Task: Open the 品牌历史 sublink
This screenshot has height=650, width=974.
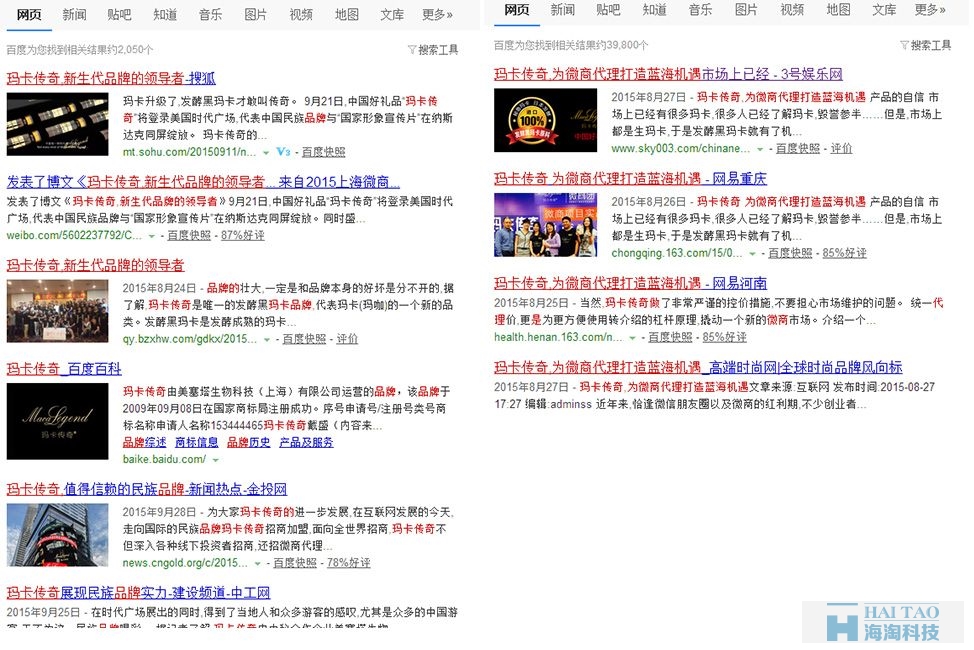Action: [x=248, y=442]
